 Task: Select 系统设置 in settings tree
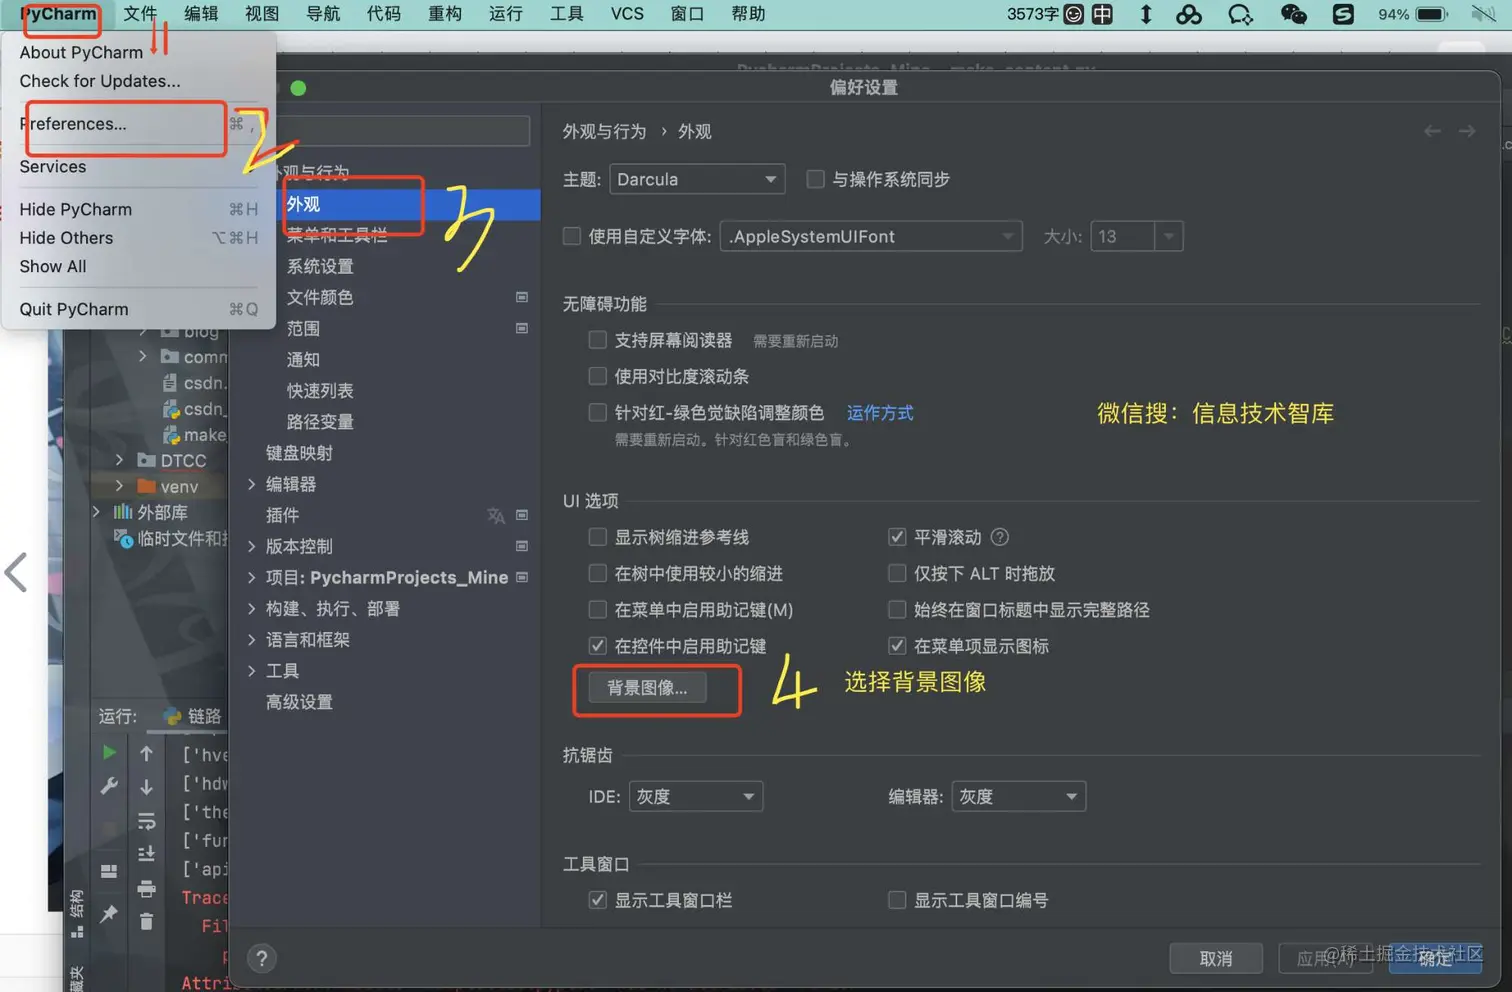pyautogui.click(x=320, y=266)
